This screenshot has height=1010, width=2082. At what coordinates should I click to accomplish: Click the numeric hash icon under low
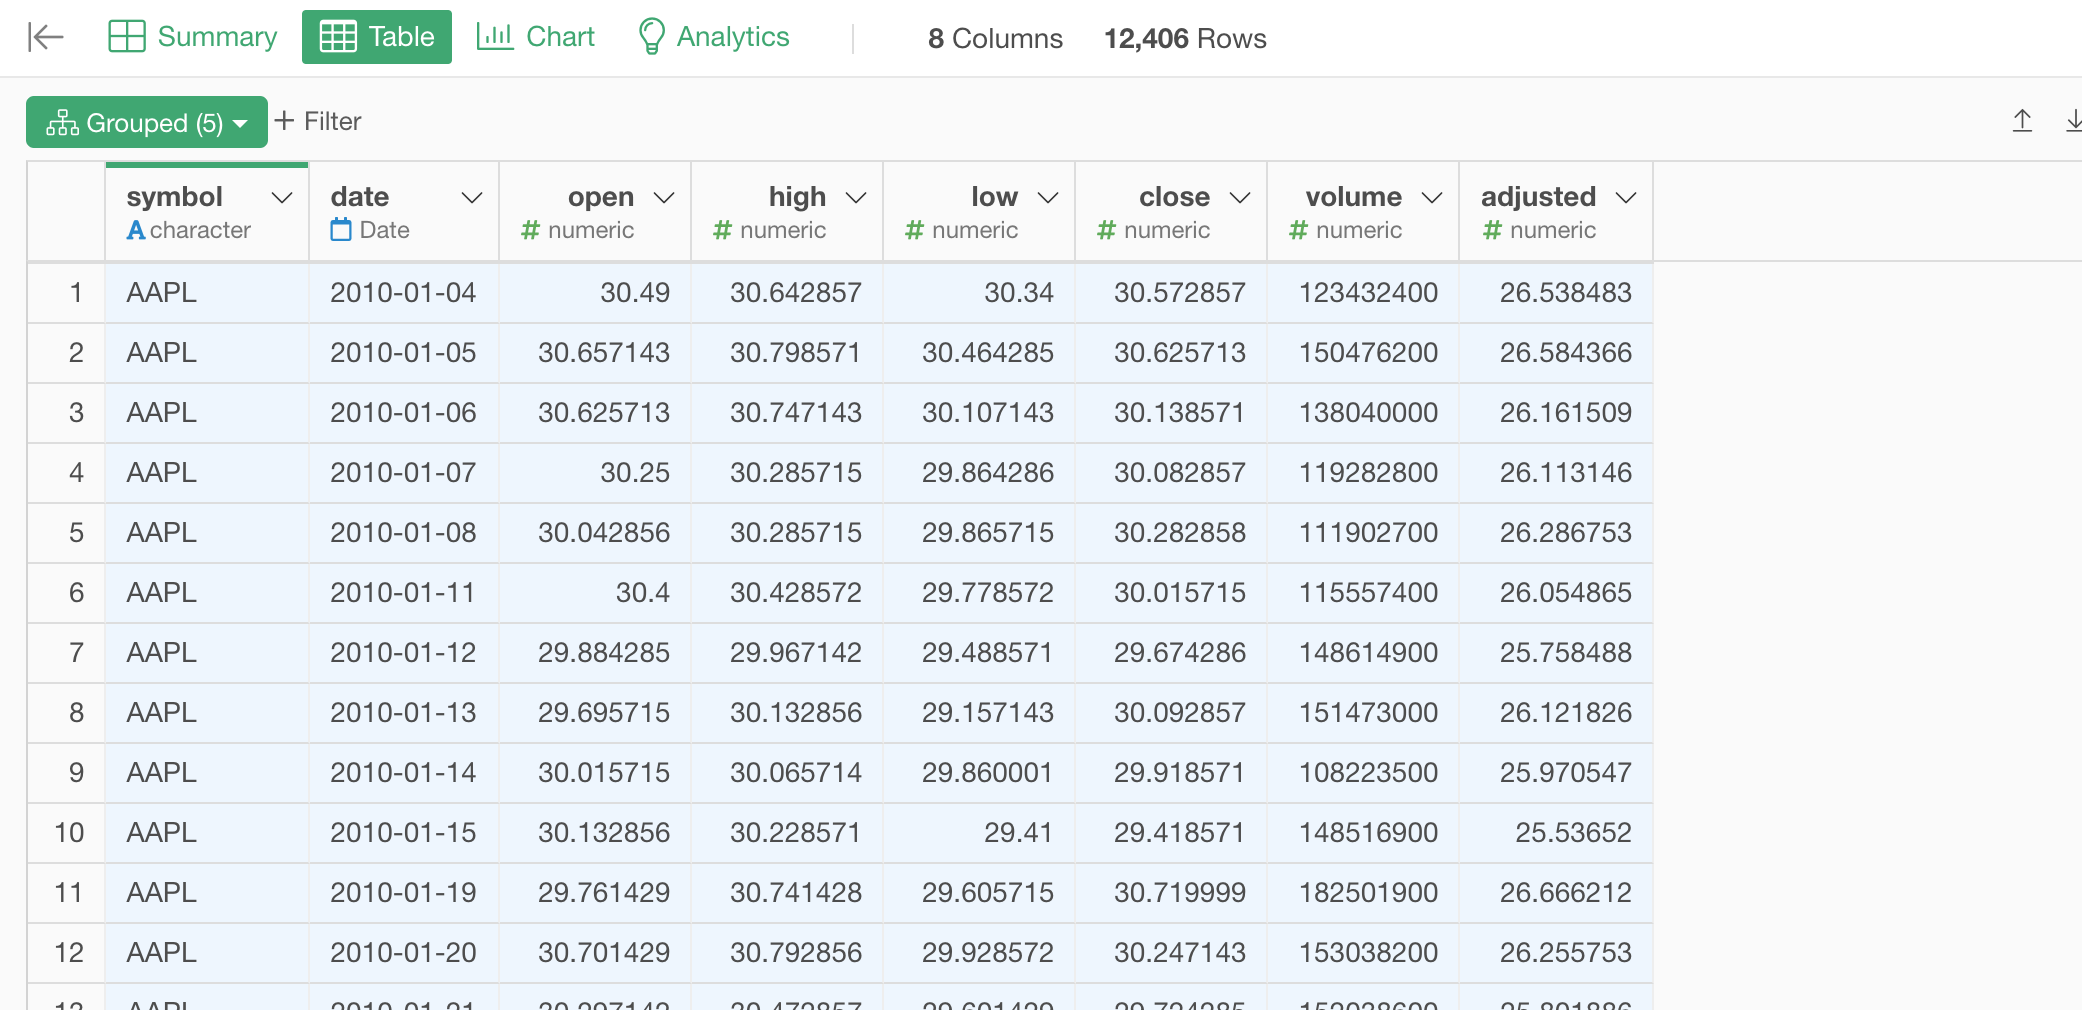pyautogui.click(x=914, y=230)
